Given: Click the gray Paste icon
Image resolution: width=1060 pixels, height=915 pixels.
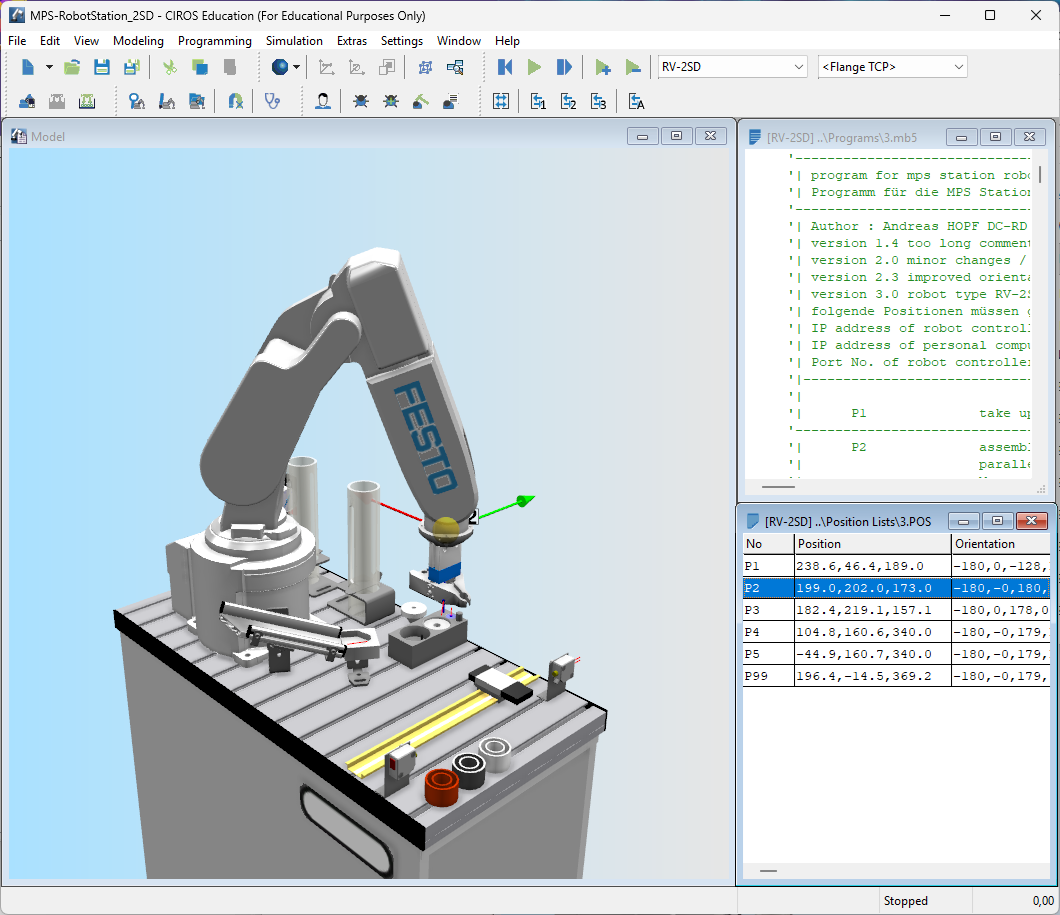Looking at the screenshot, I should point(230,67).
